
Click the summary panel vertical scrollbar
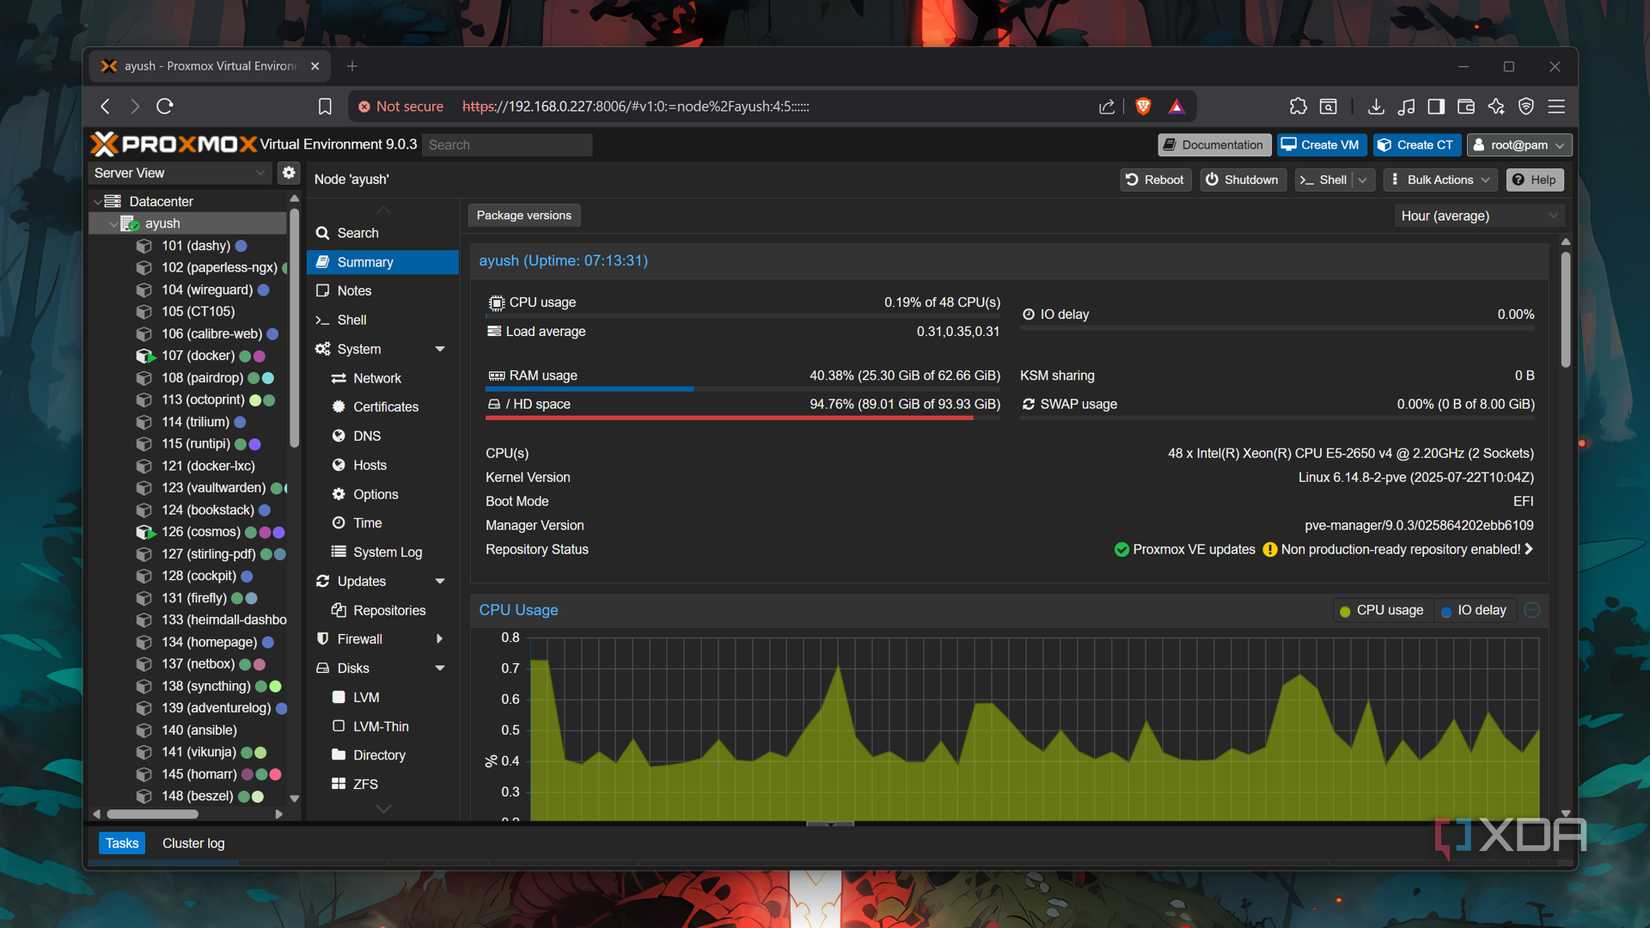click(x=1565, y=310)
